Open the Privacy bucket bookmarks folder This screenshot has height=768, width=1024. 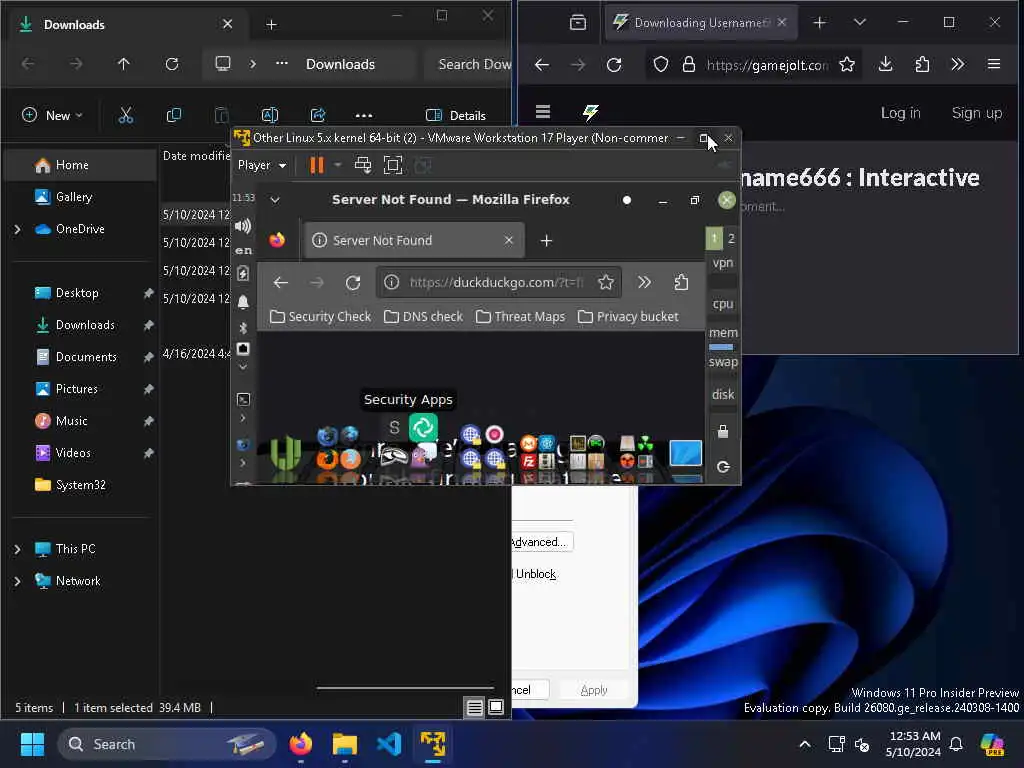click(628, 317)
